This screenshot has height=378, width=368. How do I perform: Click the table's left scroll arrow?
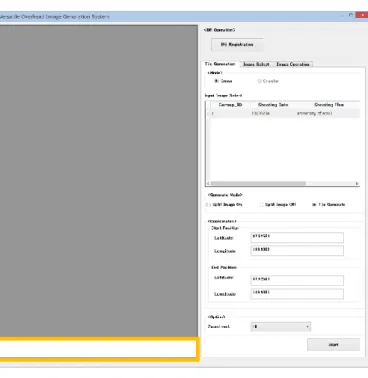tap(208, 183)
